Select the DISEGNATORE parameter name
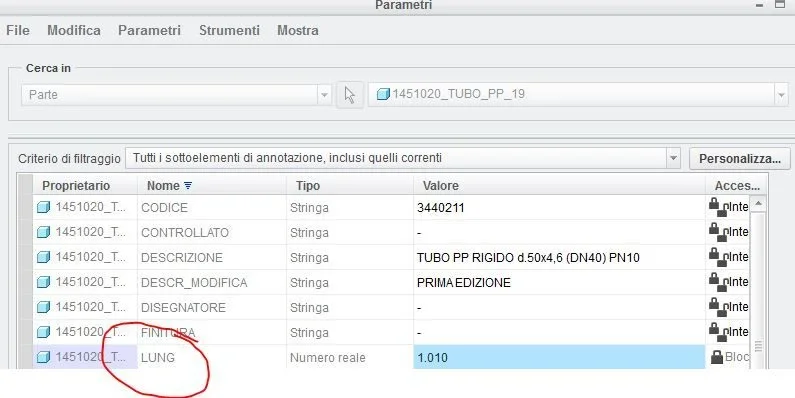Viewport: 795px width, 398px height. [183, 307]
